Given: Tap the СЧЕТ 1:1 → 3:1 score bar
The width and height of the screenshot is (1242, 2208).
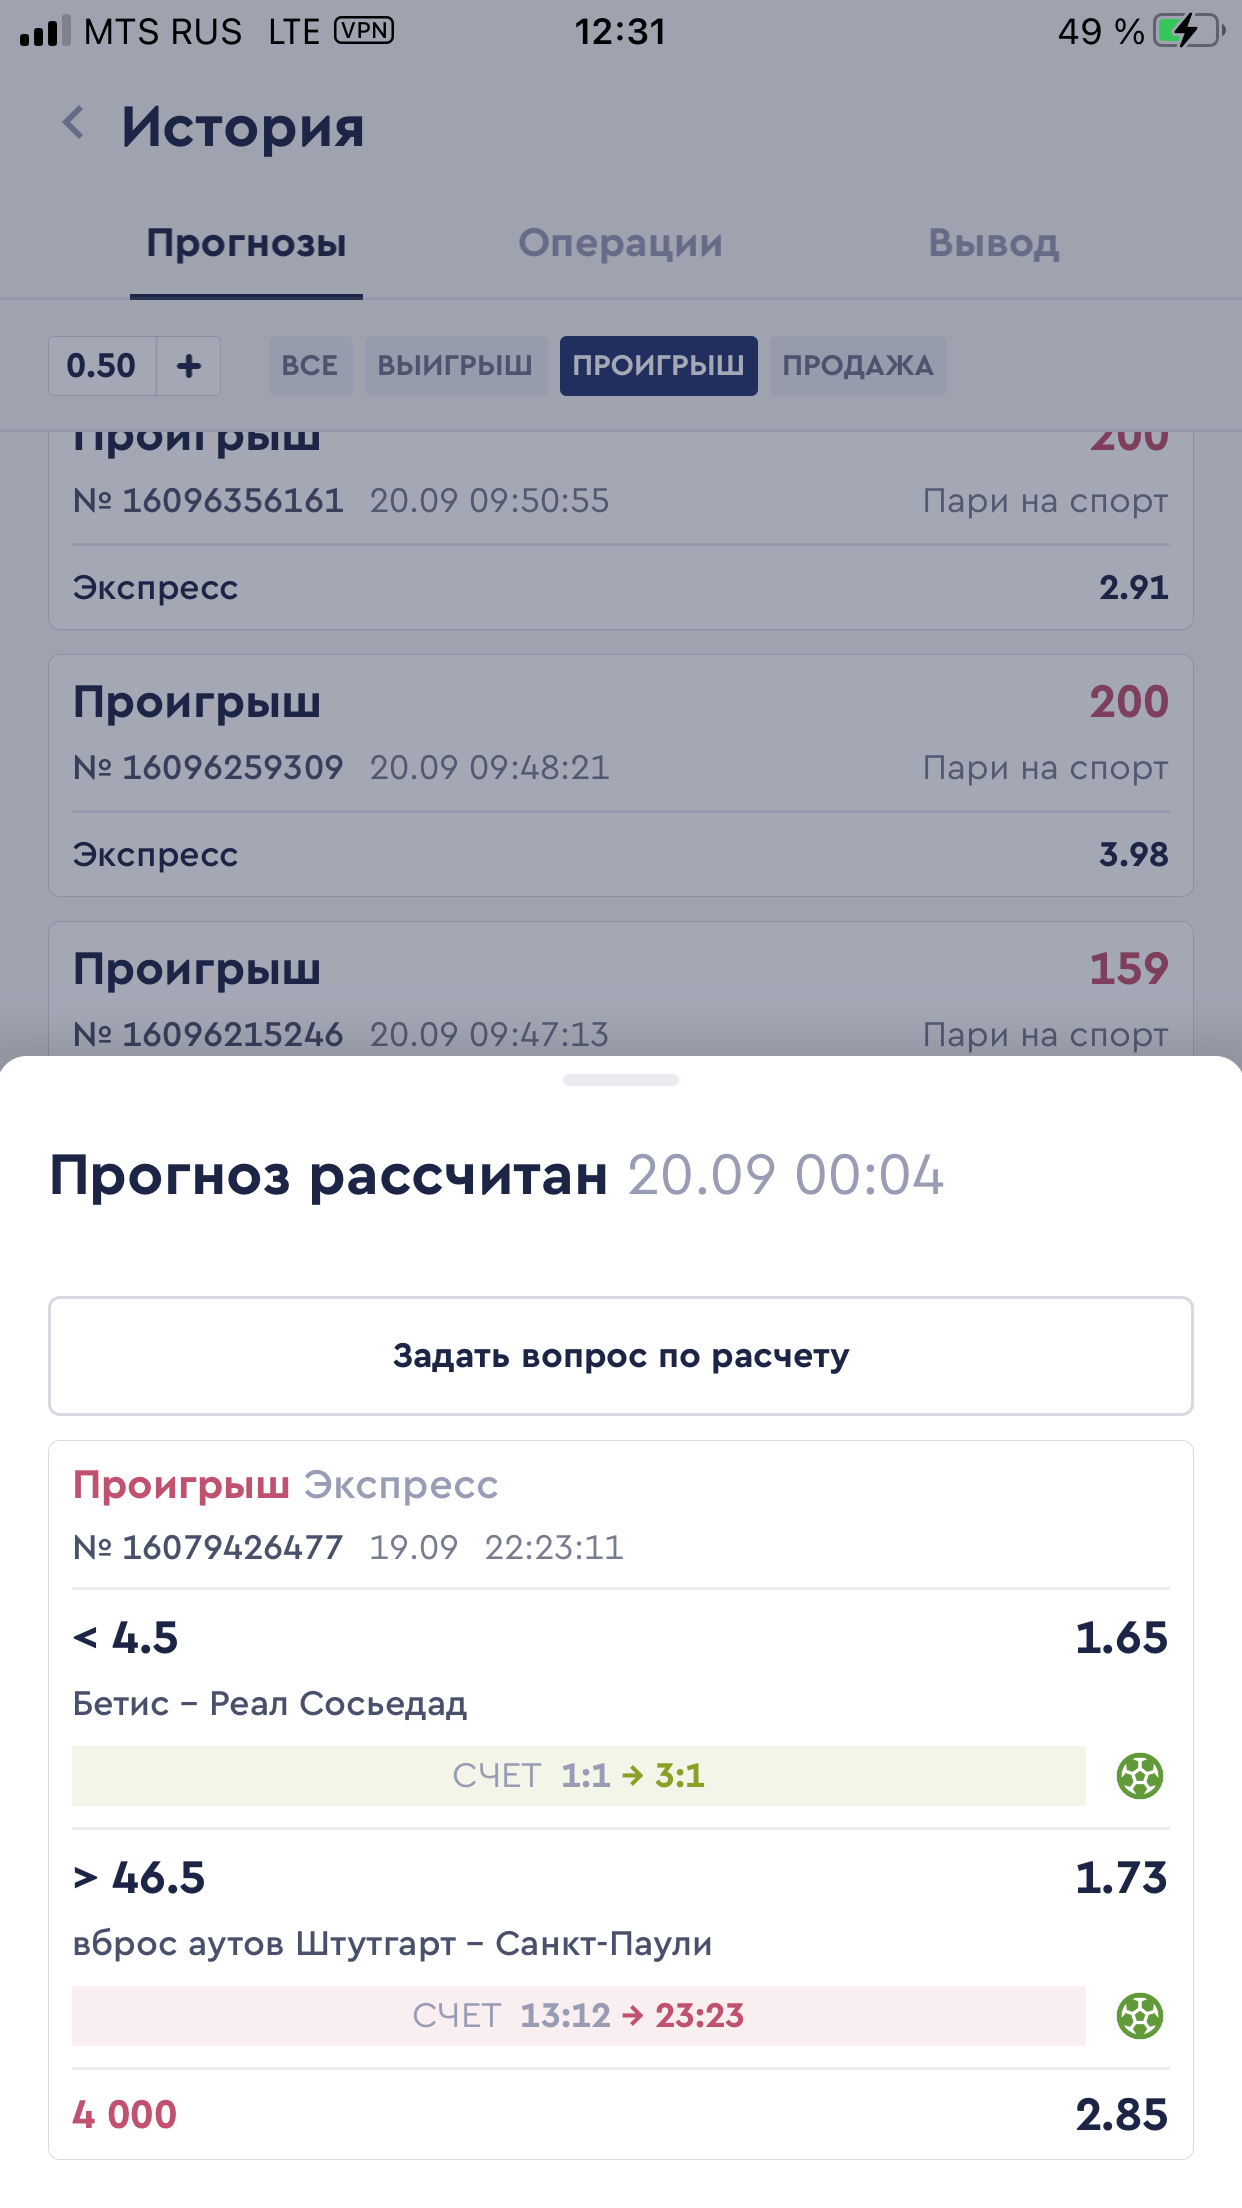Looking at the screenshot, I should click(578, 1776).
